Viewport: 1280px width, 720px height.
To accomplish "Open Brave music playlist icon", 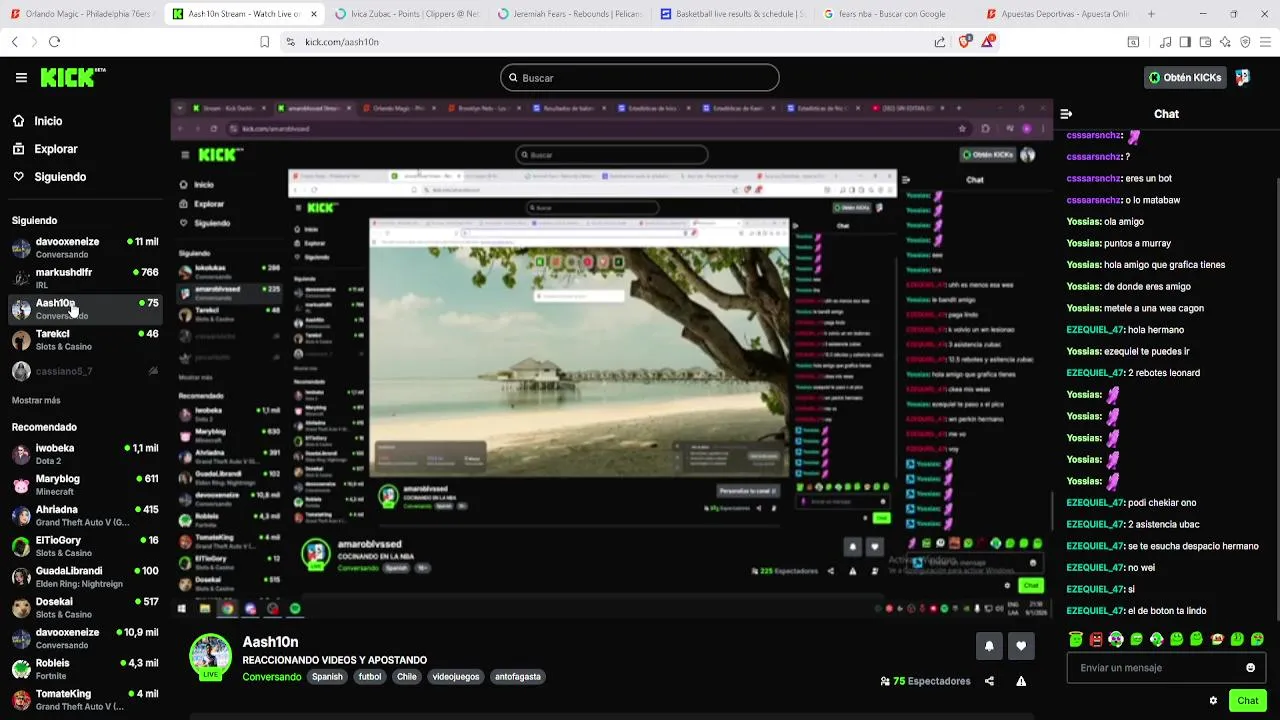I will click(1165, 42).
